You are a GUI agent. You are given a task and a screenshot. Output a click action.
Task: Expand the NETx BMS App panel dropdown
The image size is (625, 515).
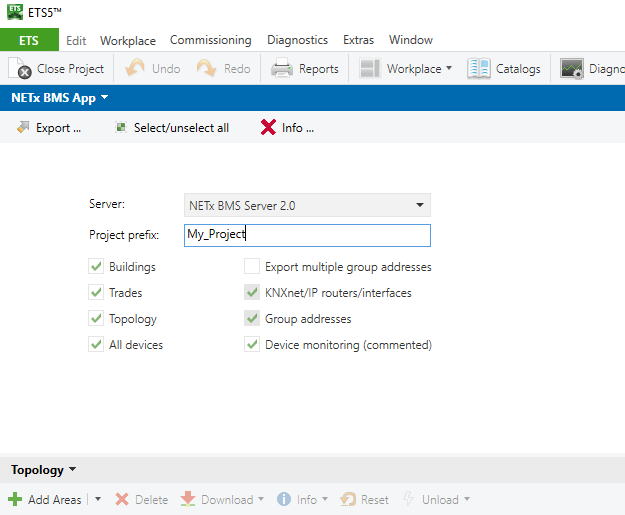[104, 97]
